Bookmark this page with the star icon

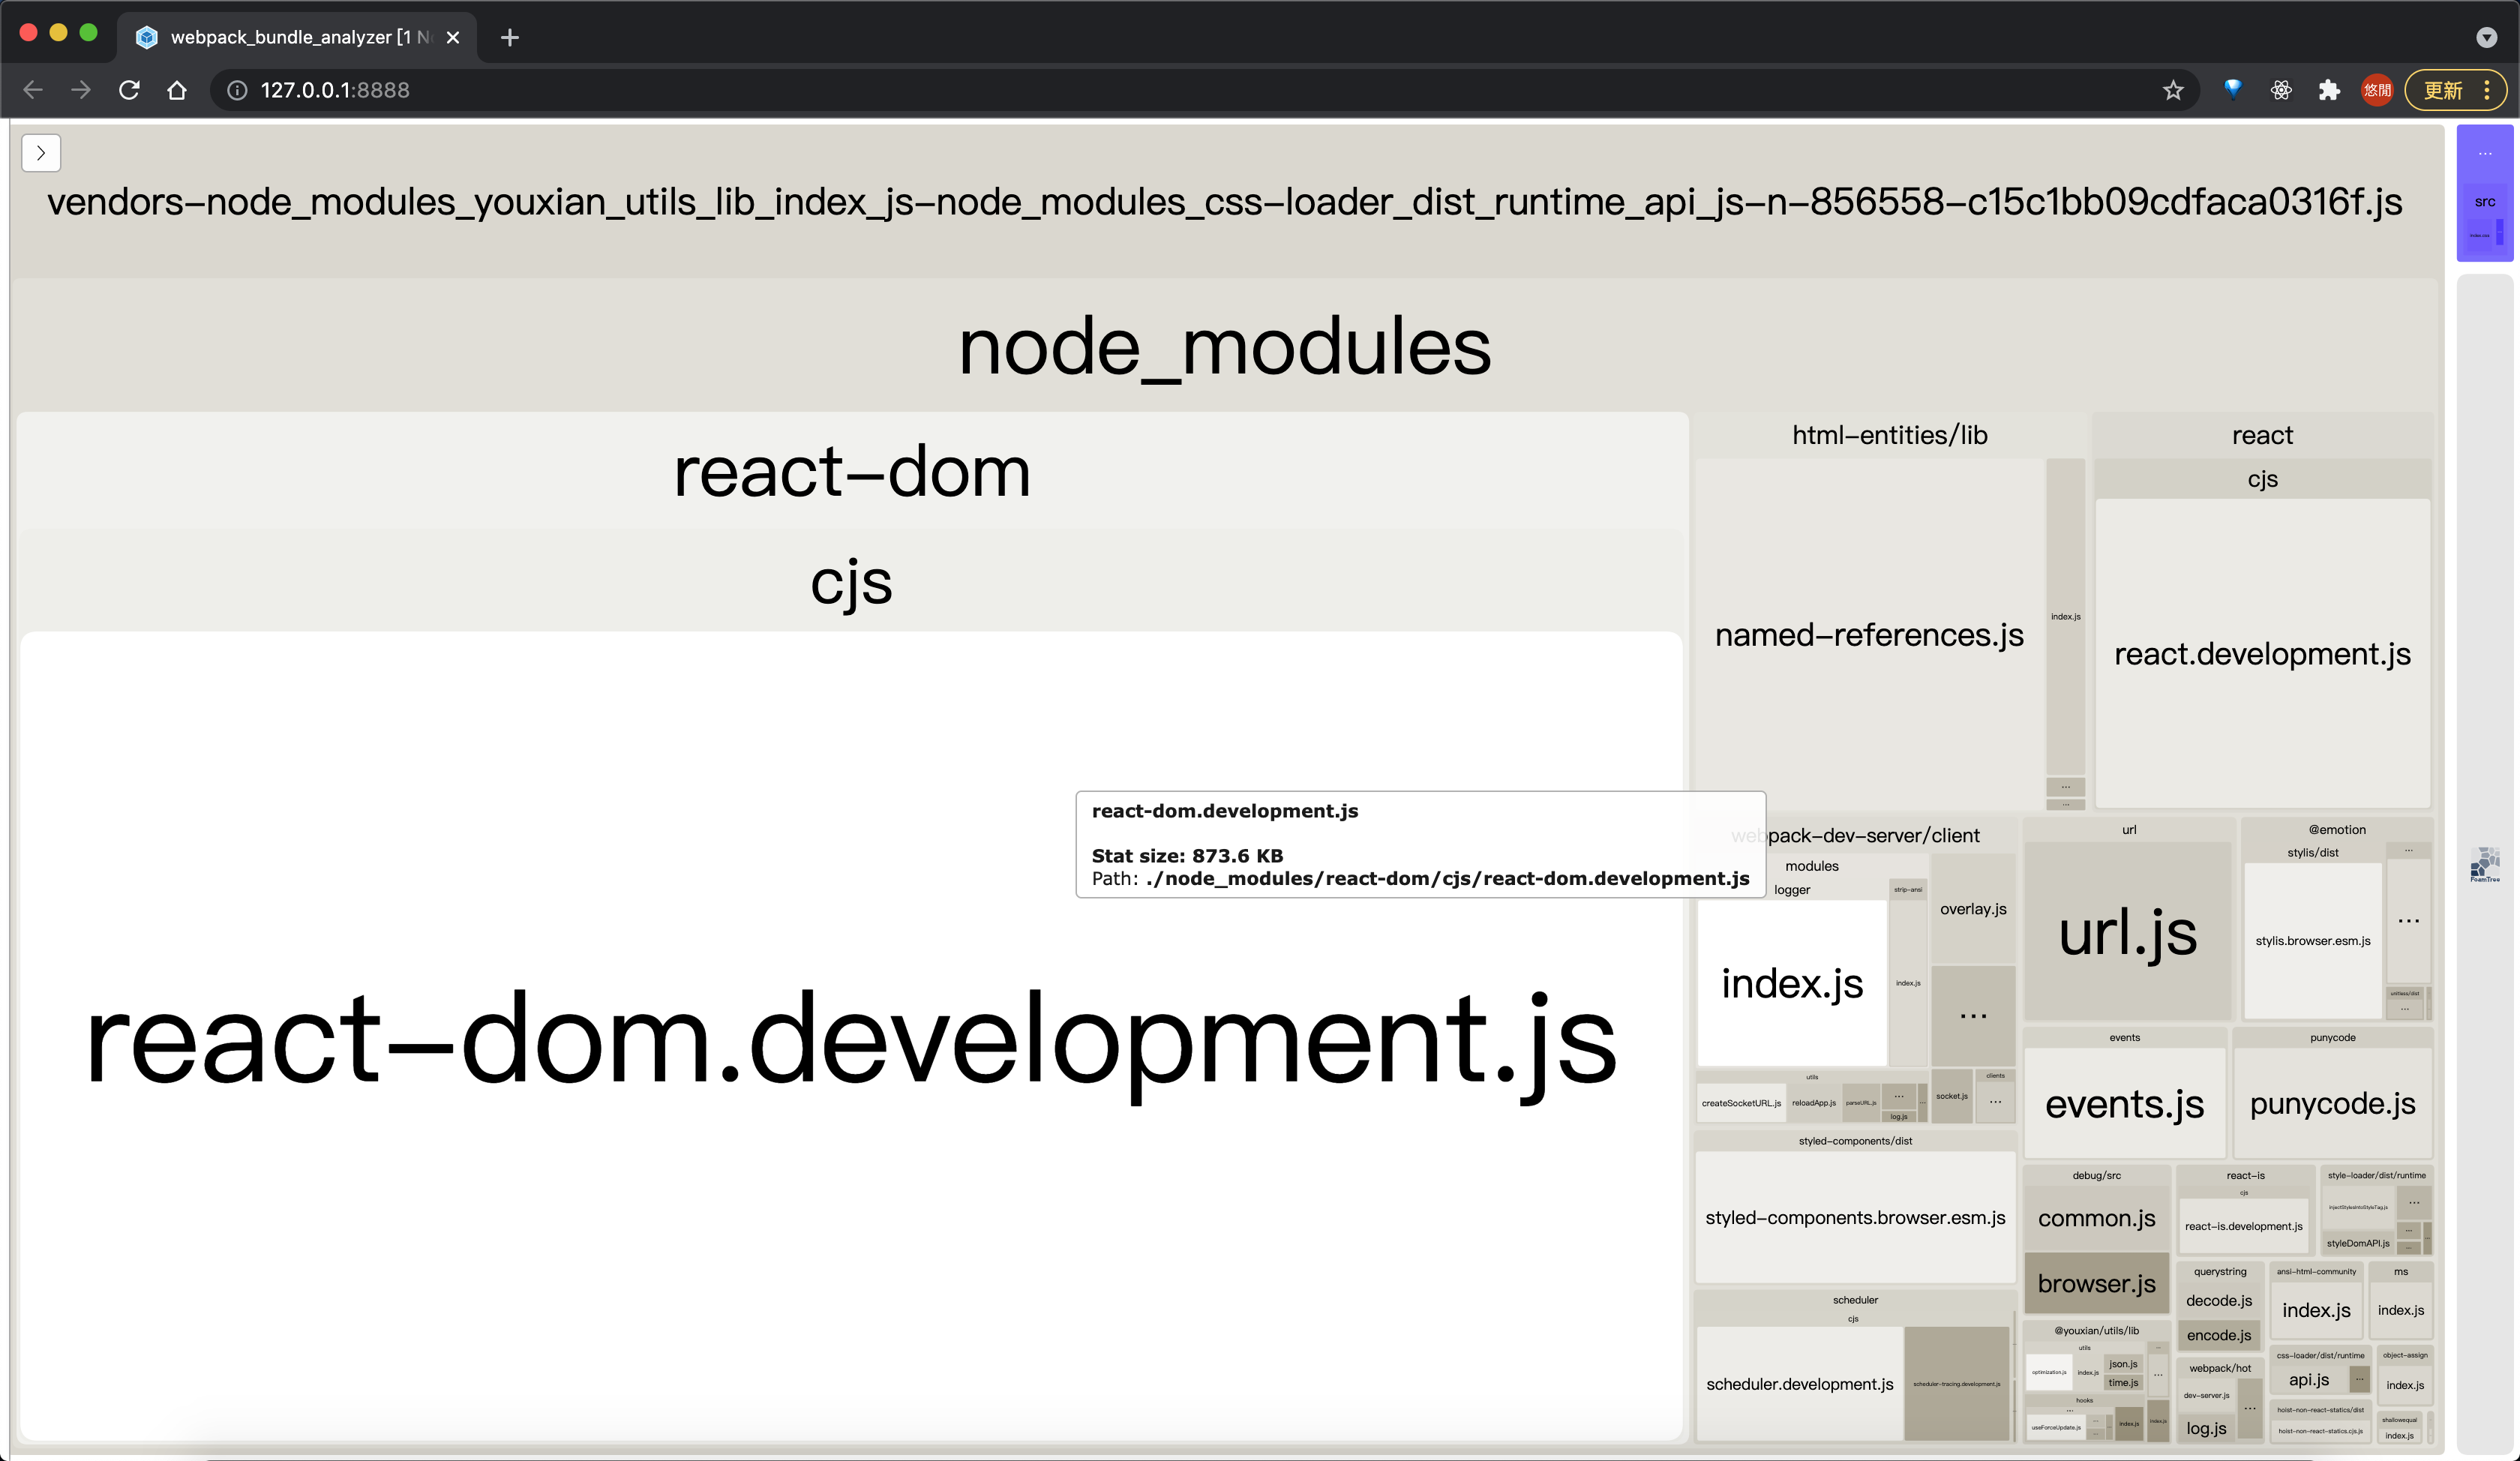coord(2172,90)
